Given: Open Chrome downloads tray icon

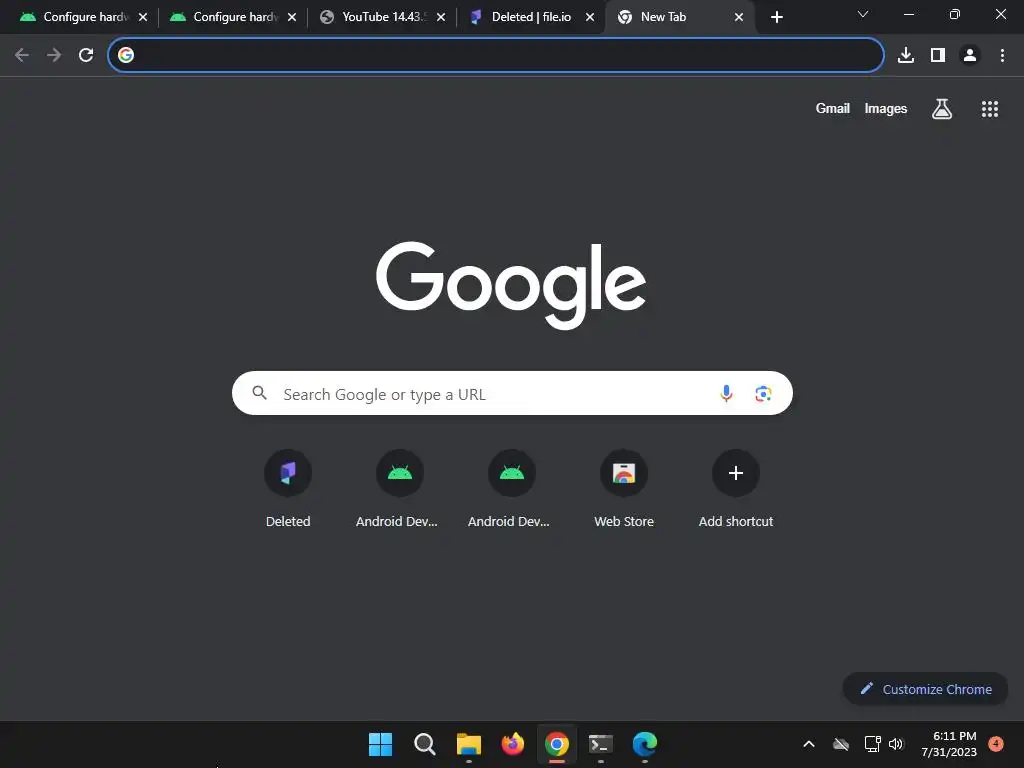Looking at the screenshot, I should [905, 55].
